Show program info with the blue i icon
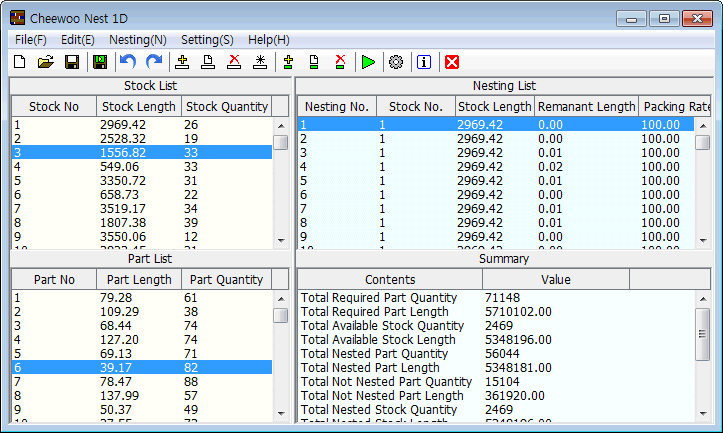723x433 pixels. pos(424,62)
